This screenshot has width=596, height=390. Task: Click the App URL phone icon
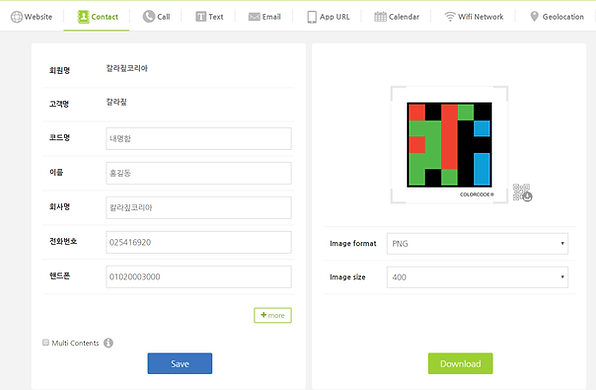pos(312,17)
